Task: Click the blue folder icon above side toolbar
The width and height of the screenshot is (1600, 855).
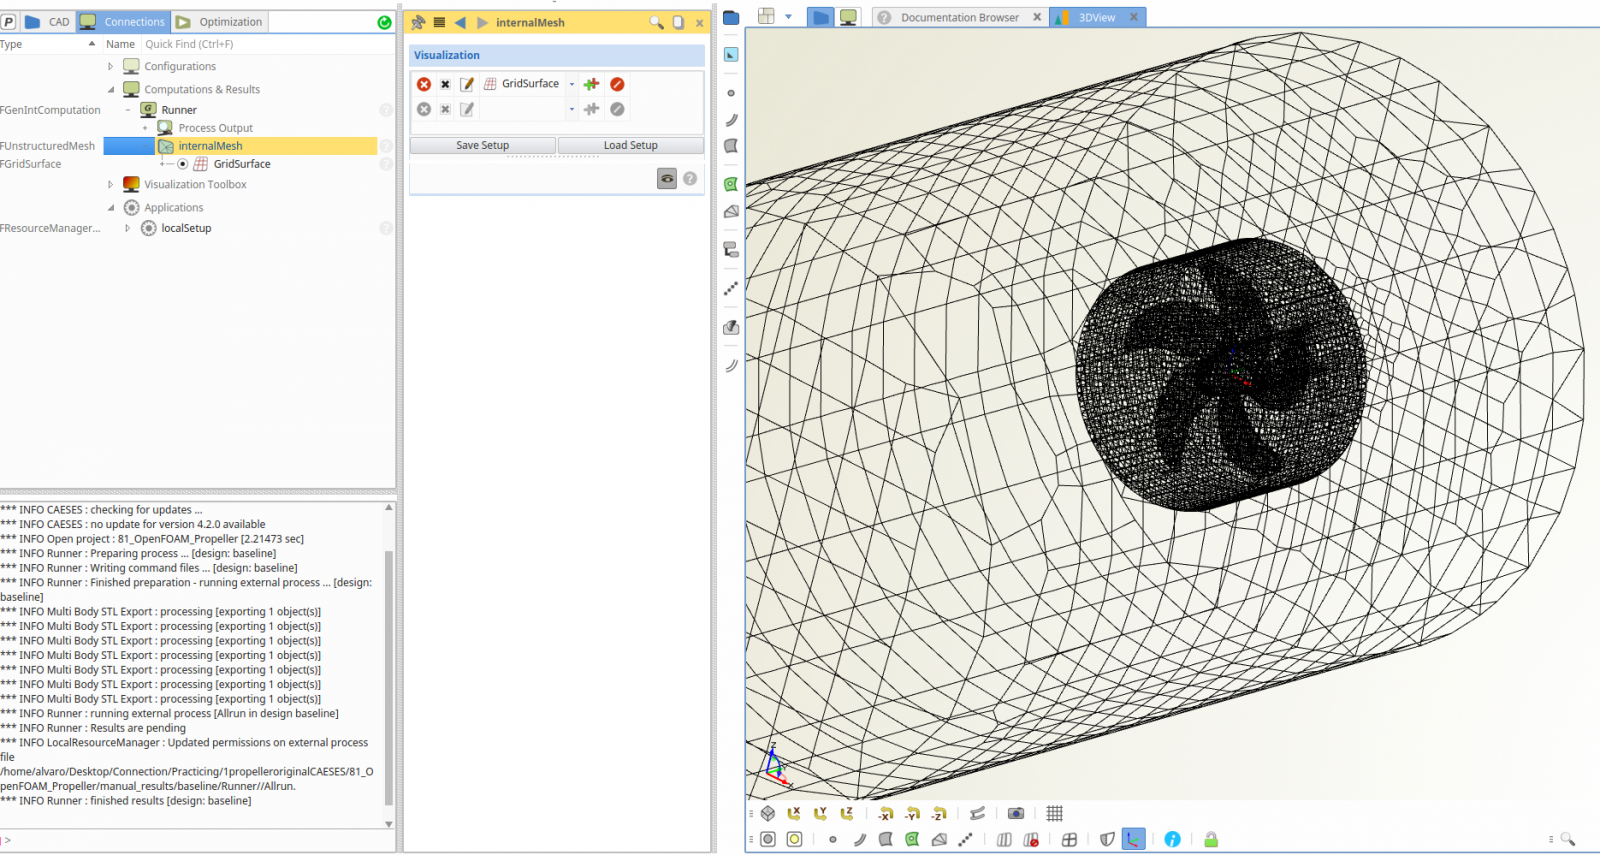Action: click(731, 17)
